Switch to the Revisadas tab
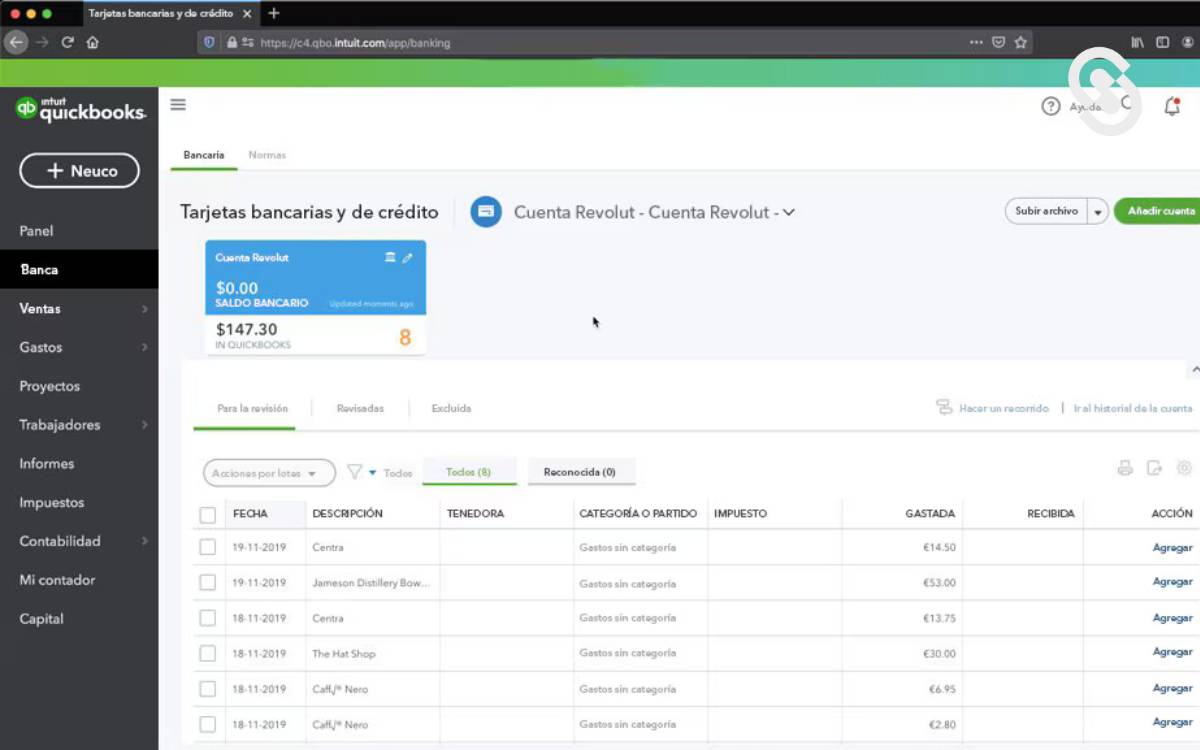The image size is (1200, 750). [360, 409]
